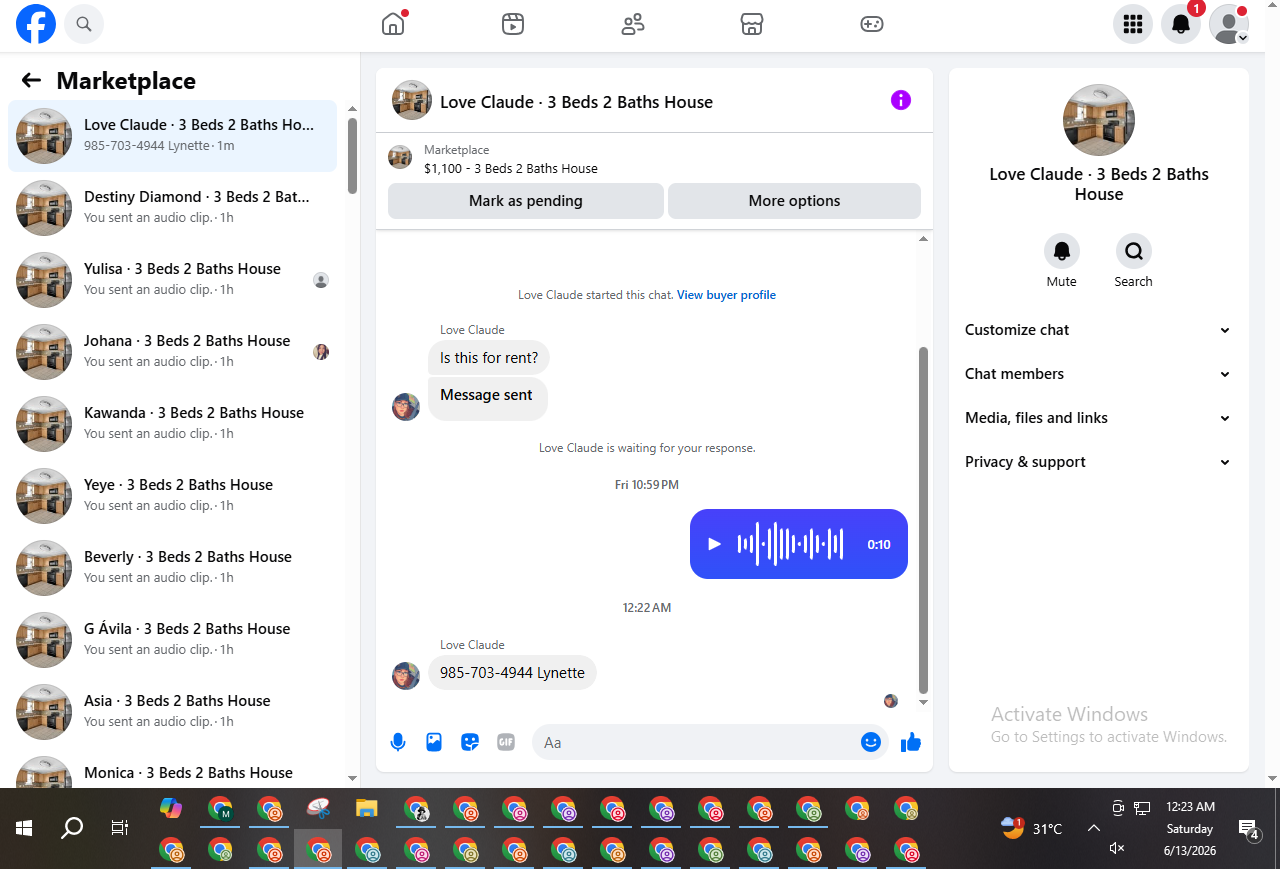Click the $1,100 listing thumbnail
This screenshot has width=1280, height=869.
400,157
